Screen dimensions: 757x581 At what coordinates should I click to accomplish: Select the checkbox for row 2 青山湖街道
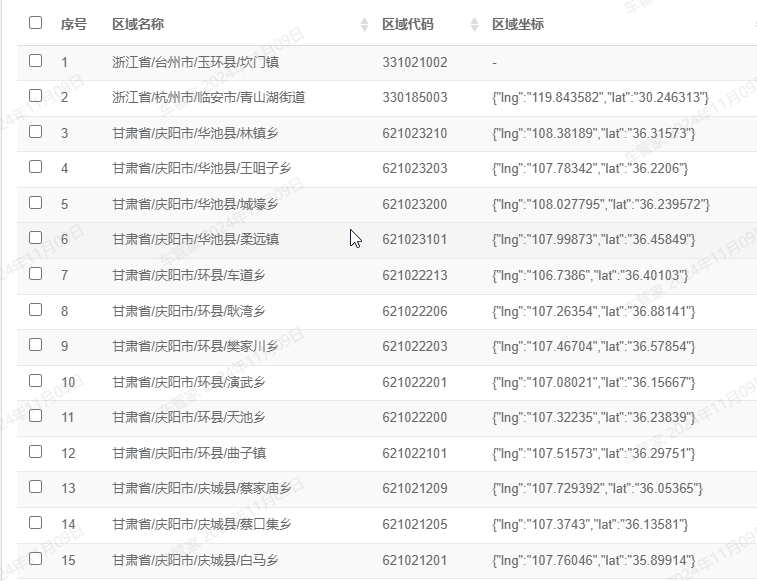pos(36,96)
